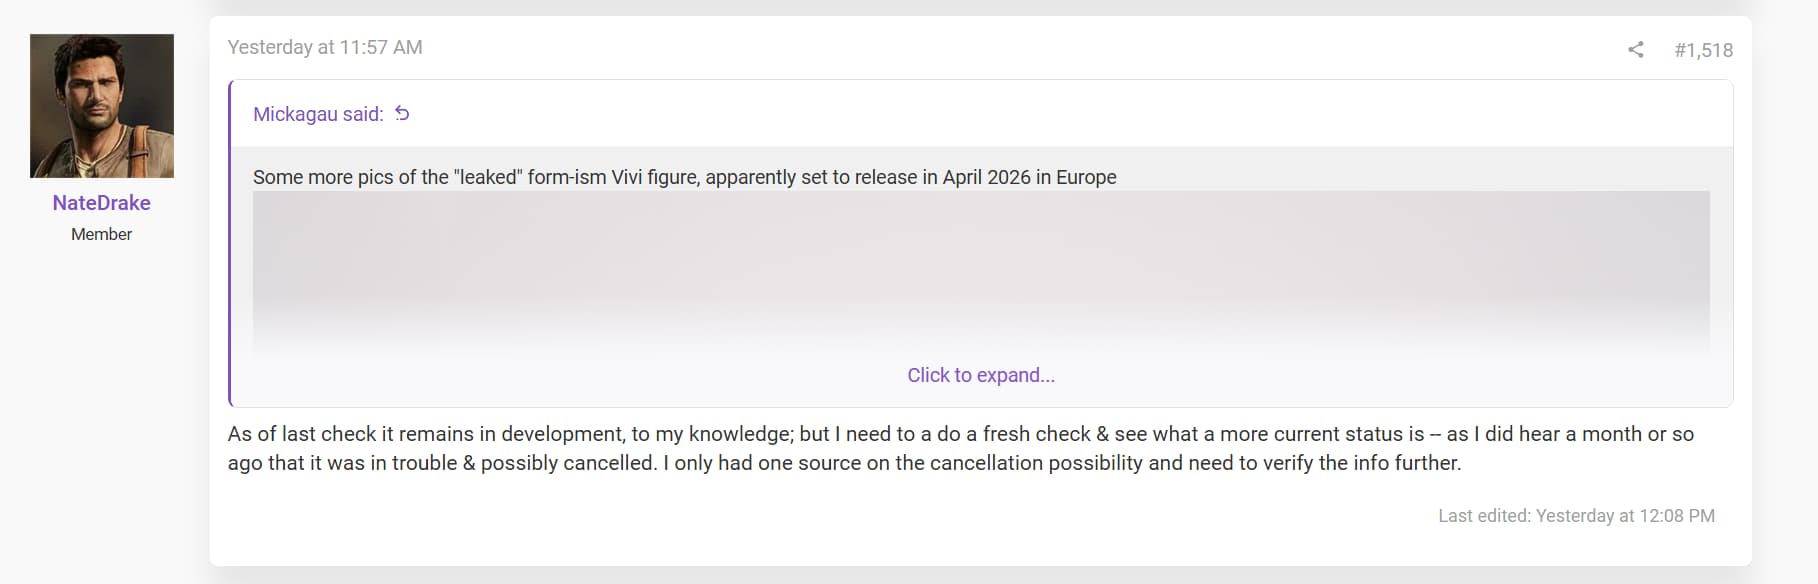
Task: Click the "Member" title under NateDrake
Action: 102,234
